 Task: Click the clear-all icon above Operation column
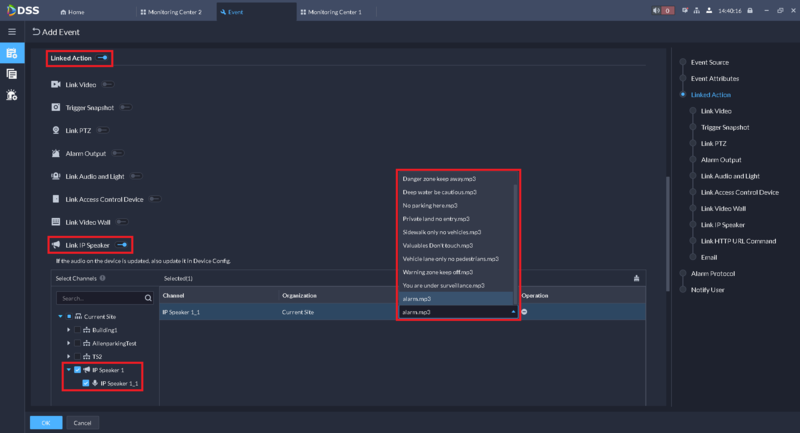pyautogui.click(x=636, y=278)
